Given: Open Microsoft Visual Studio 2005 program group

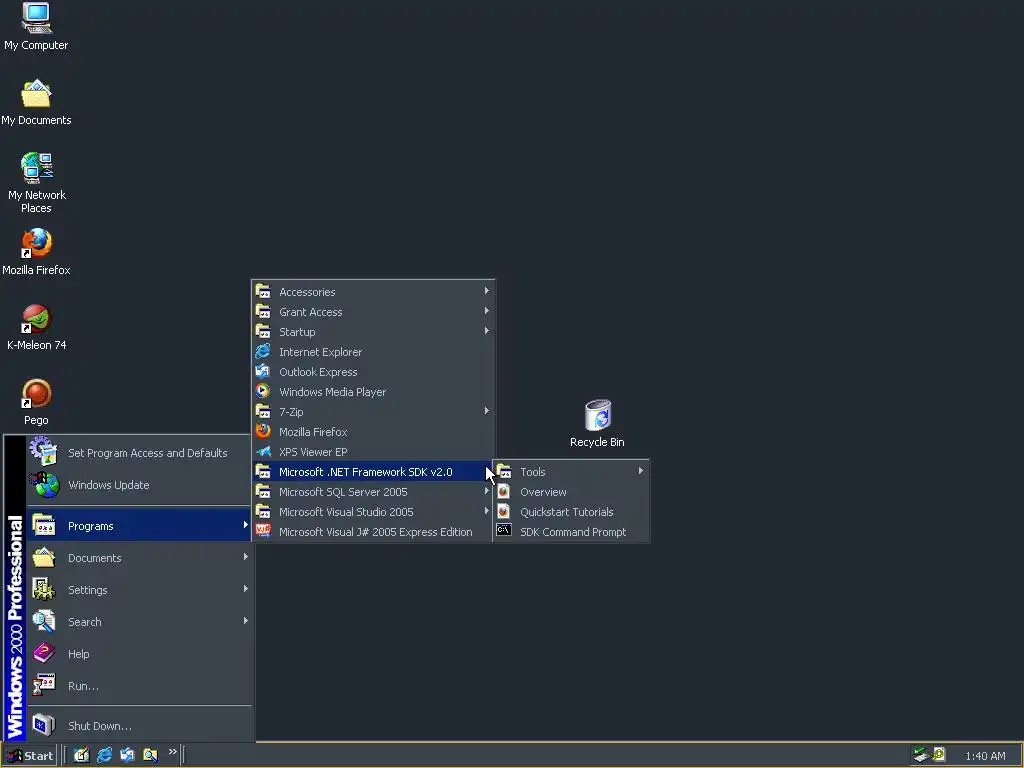Looking at the screenshot, I should [x=373, y=512].
